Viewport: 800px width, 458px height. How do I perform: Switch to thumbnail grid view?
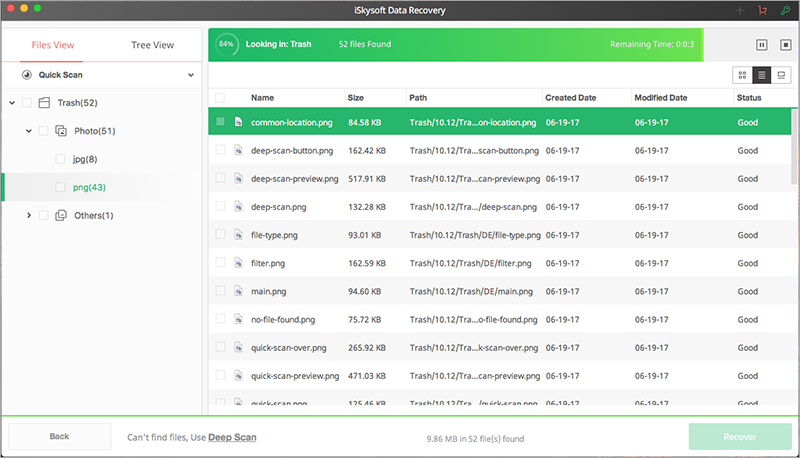pyautogui.click(x=742, y=75)
